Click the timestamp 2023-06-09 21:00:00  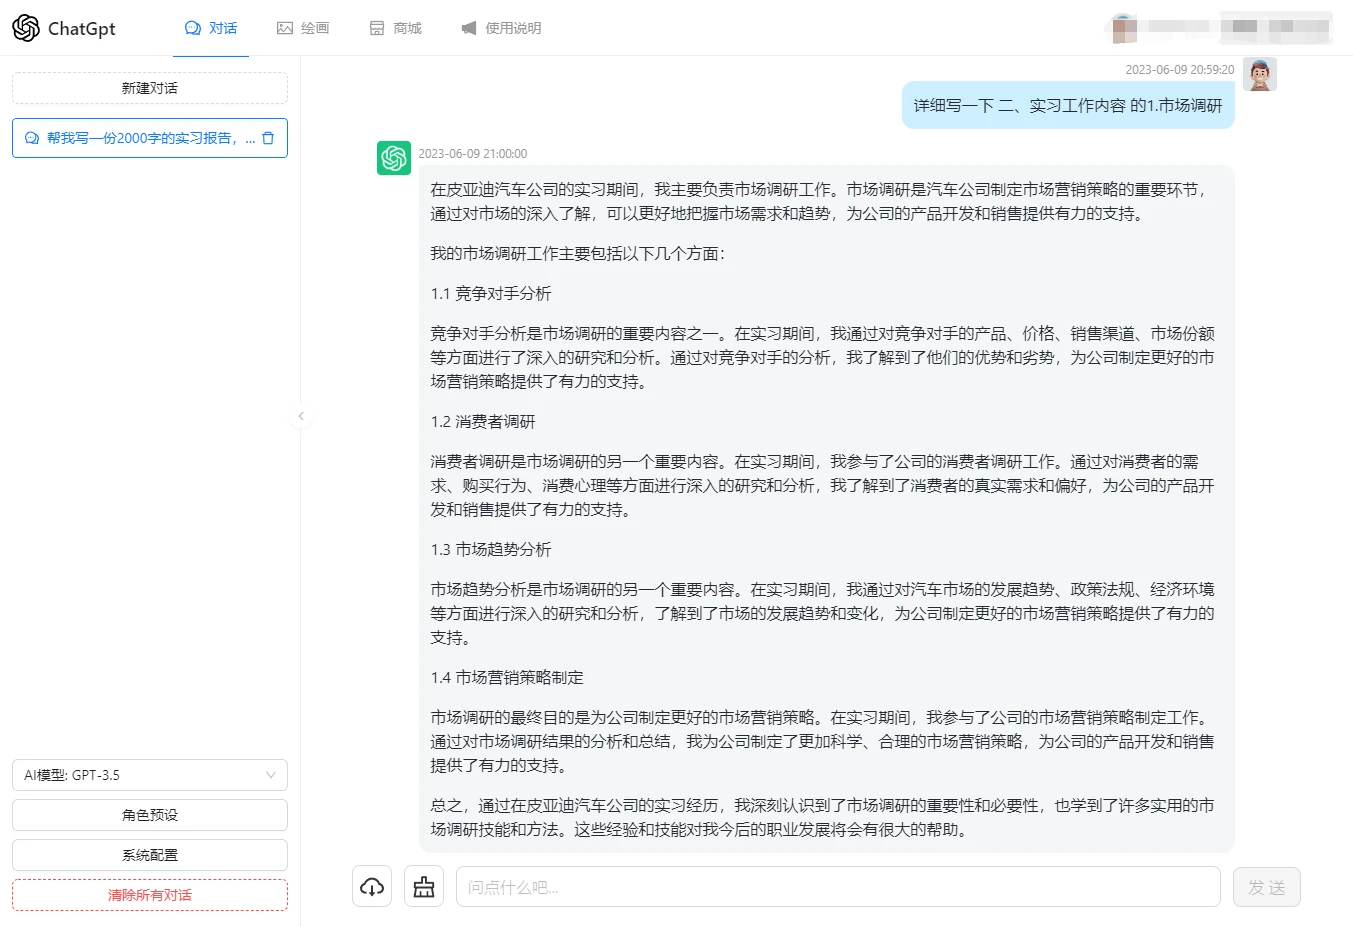coord(472,154)
